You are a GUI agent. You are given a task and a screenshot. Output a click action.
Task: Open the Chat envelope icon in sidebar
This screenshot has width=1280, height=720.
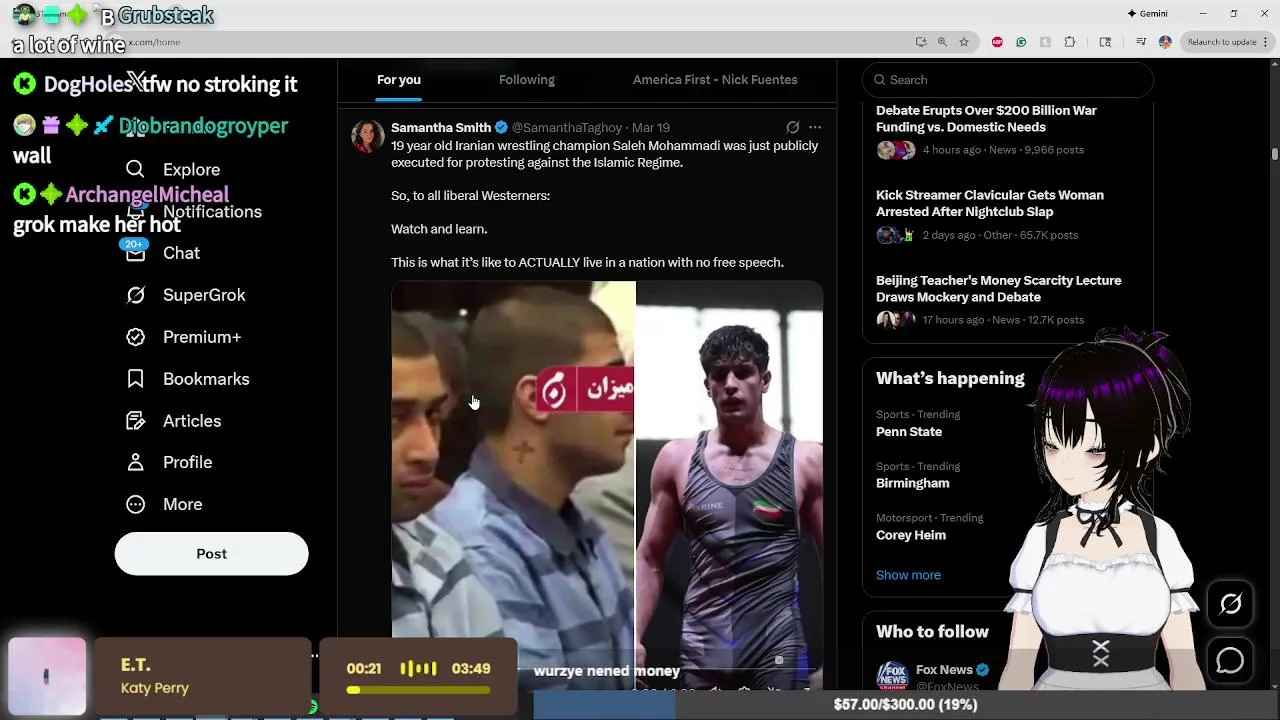[x=135, y=253]
